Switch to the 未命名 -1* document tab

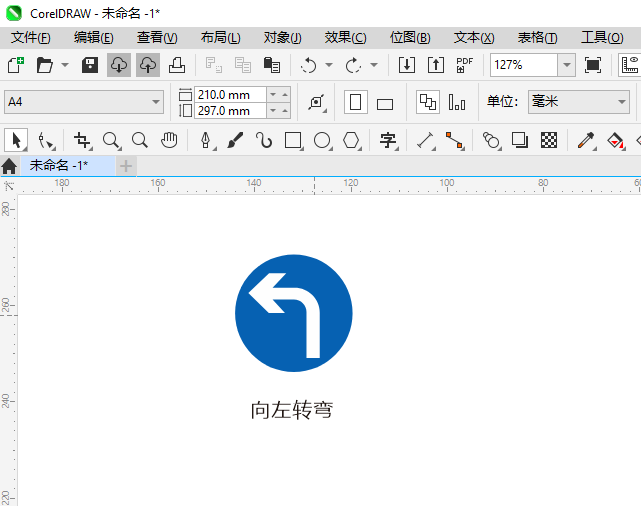click(67, 166)
